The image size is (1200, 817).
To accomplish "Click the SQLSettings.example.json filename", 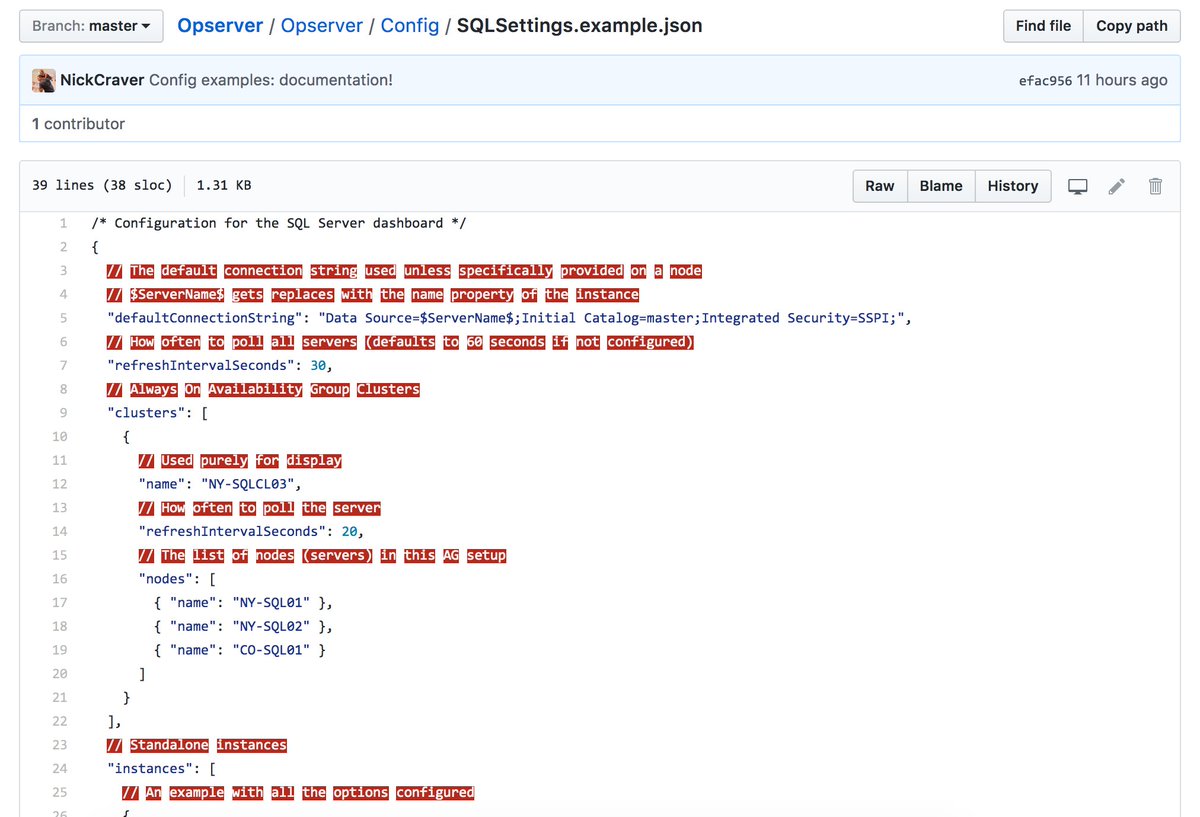I will point(580,25).
